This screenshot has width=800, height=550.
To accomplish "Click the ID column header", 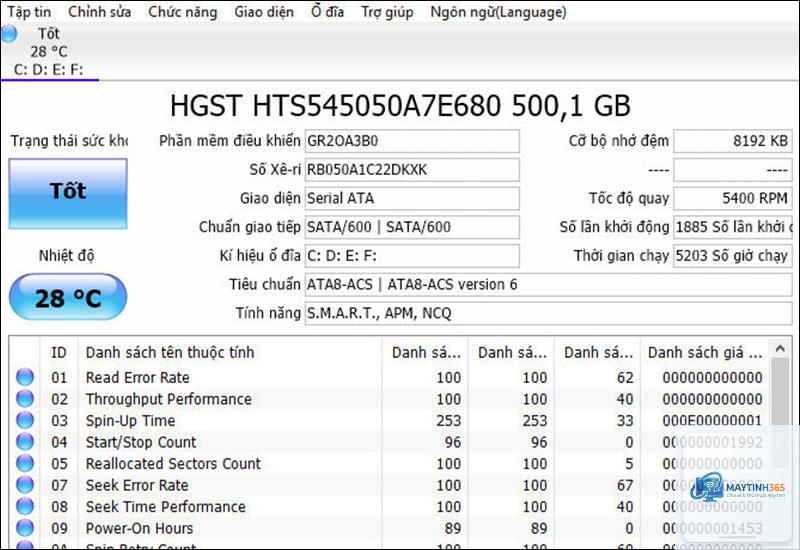I will 59,353.
